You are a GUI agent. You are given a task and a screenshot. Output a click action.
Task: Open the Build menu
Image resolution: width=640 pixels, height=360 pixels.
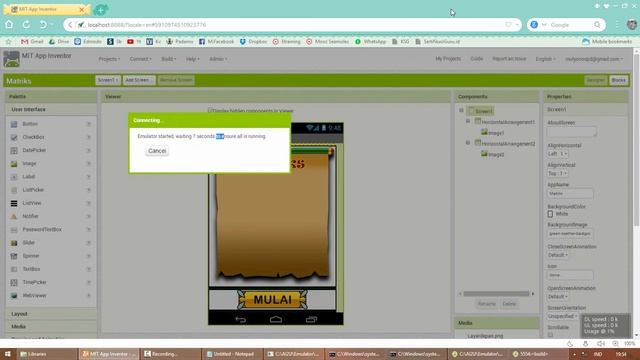(169, 59)
